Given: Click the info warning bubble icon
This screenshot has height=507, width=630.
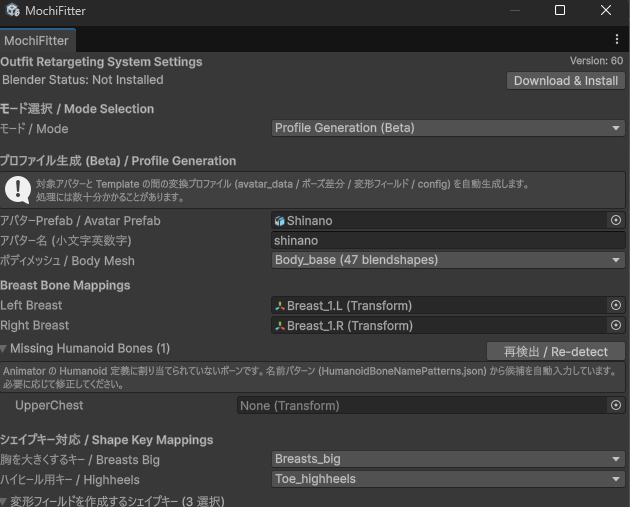Looking at the screenshot, I should pos(18,190).
